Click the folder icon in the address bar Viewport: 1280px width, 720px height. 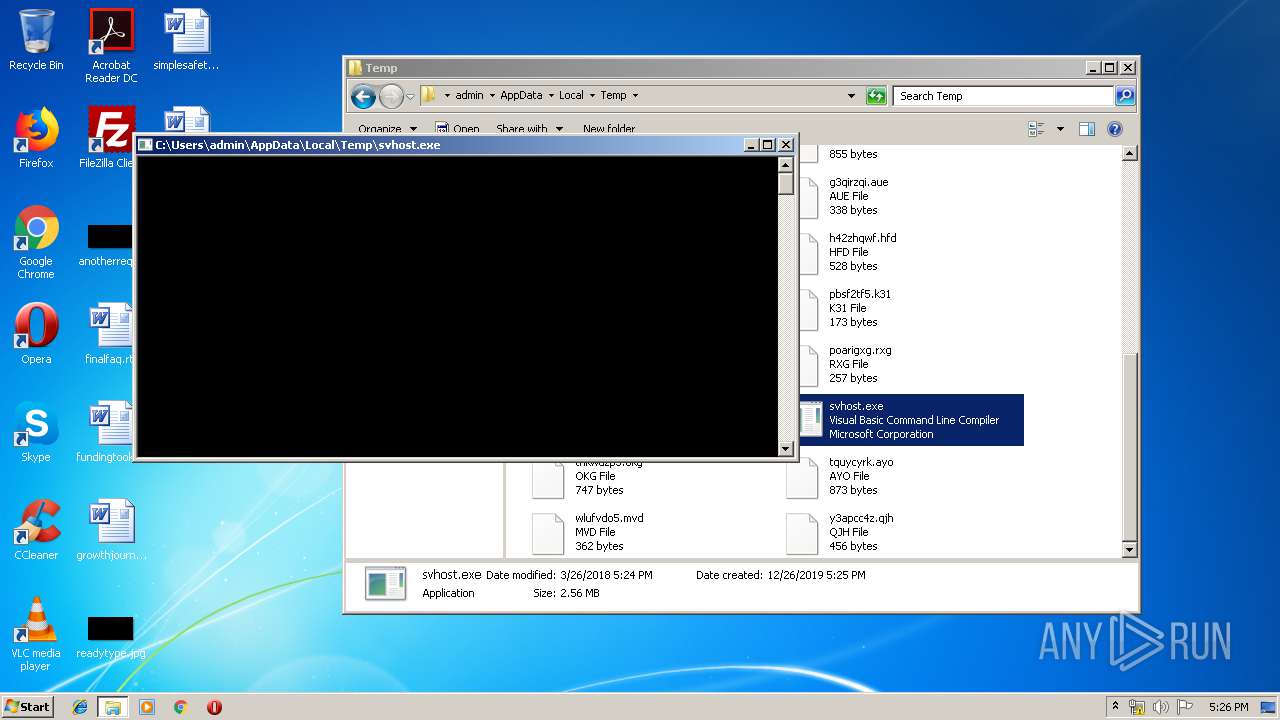point(429,96)
